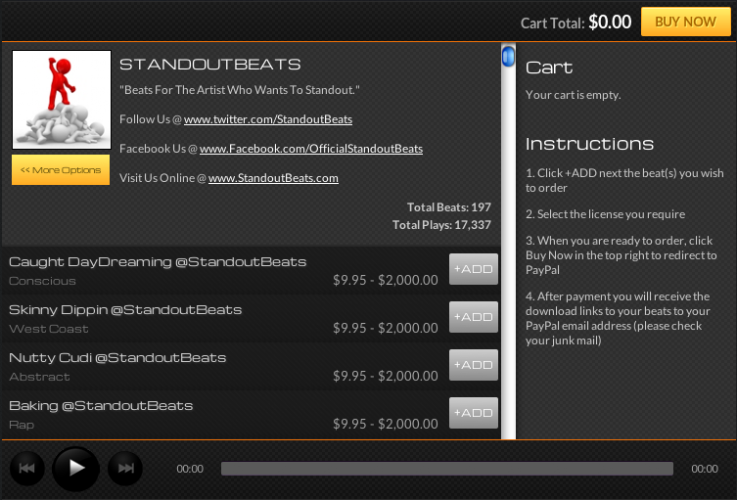Click the STANDOUTBEATS heading

pyautogui.click(x=210, y=64)
